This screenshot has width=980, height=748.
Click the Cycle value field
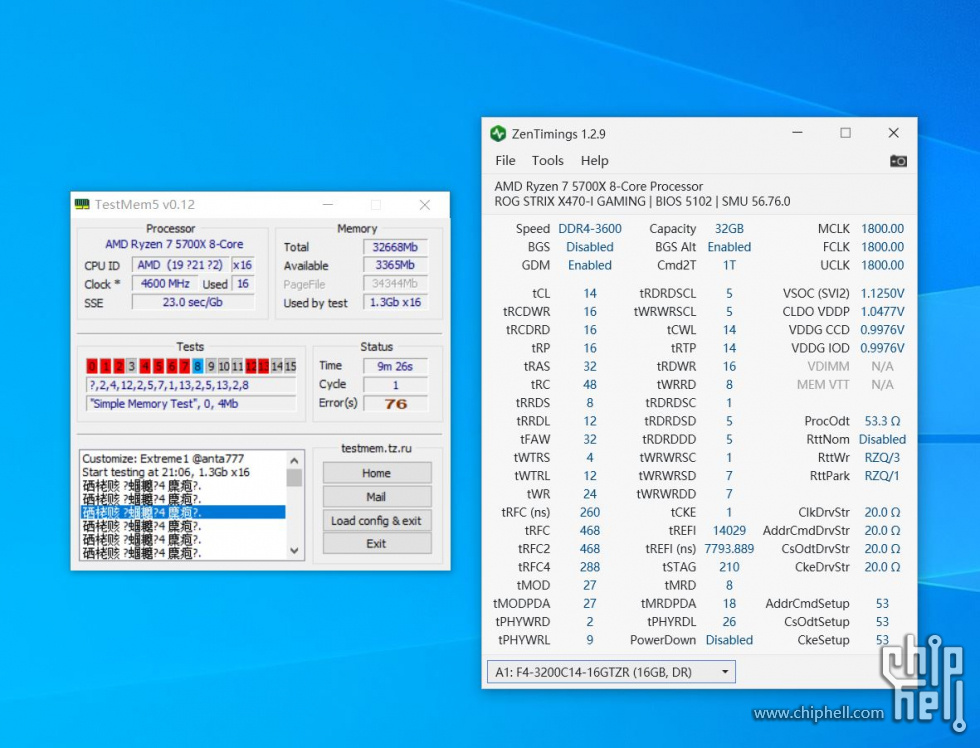(x=396, y=385)
